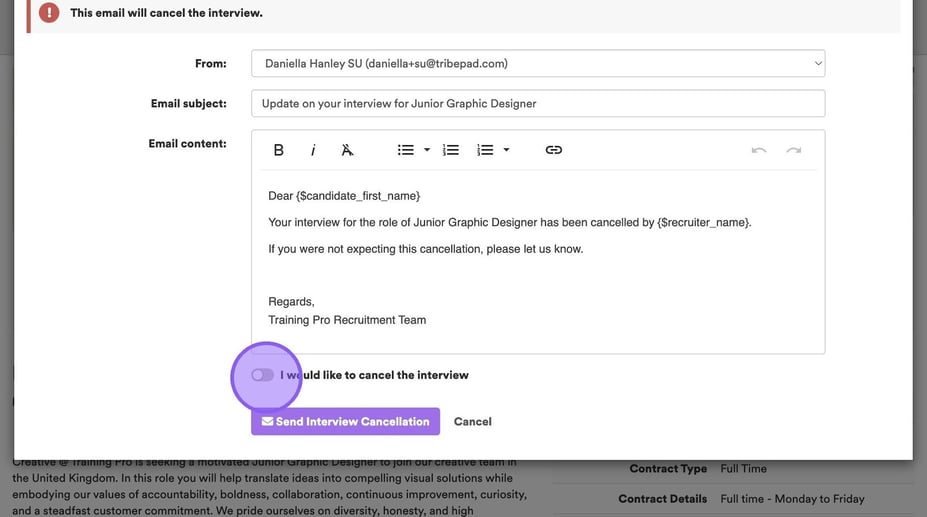Expand bulleted list style options arrow
This screenshot has height=517, width=927.
(427, 150)
